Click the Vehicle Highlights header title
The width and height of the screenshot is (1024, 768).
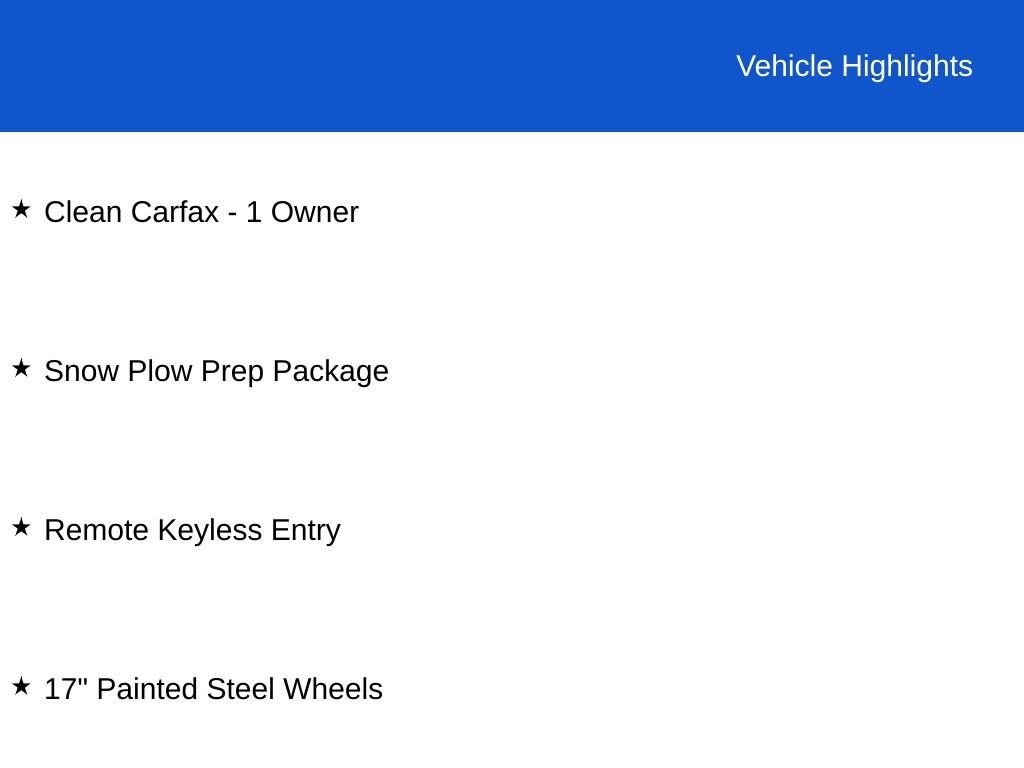[854, 66]
